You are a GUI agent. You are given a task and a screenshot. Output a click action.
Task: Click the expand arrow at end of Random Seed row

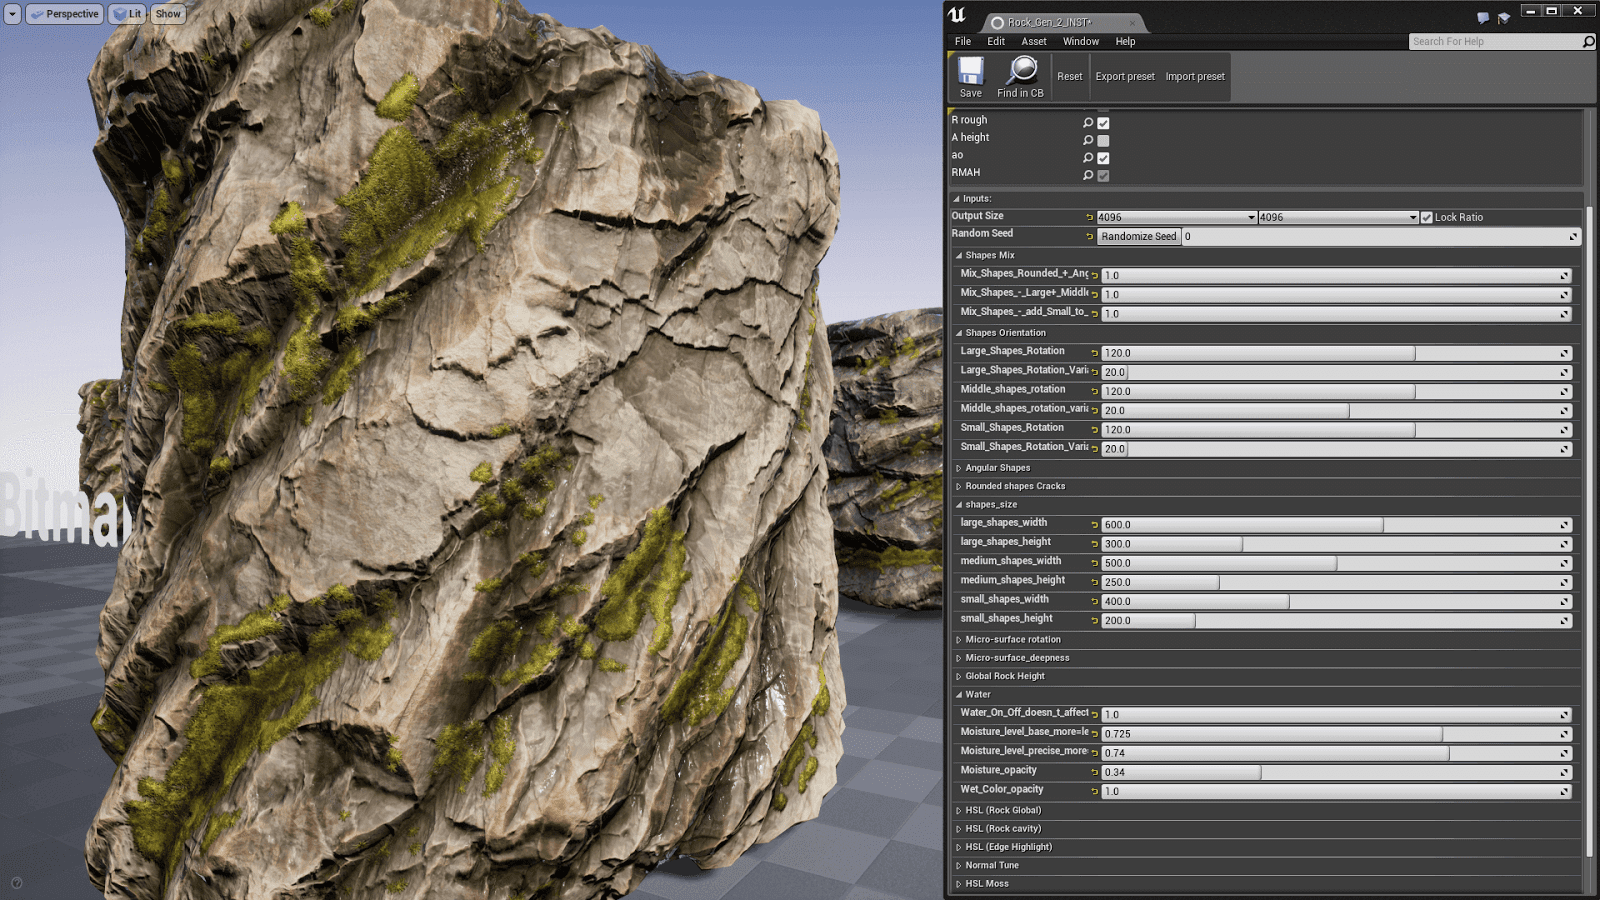[1573, 236]
